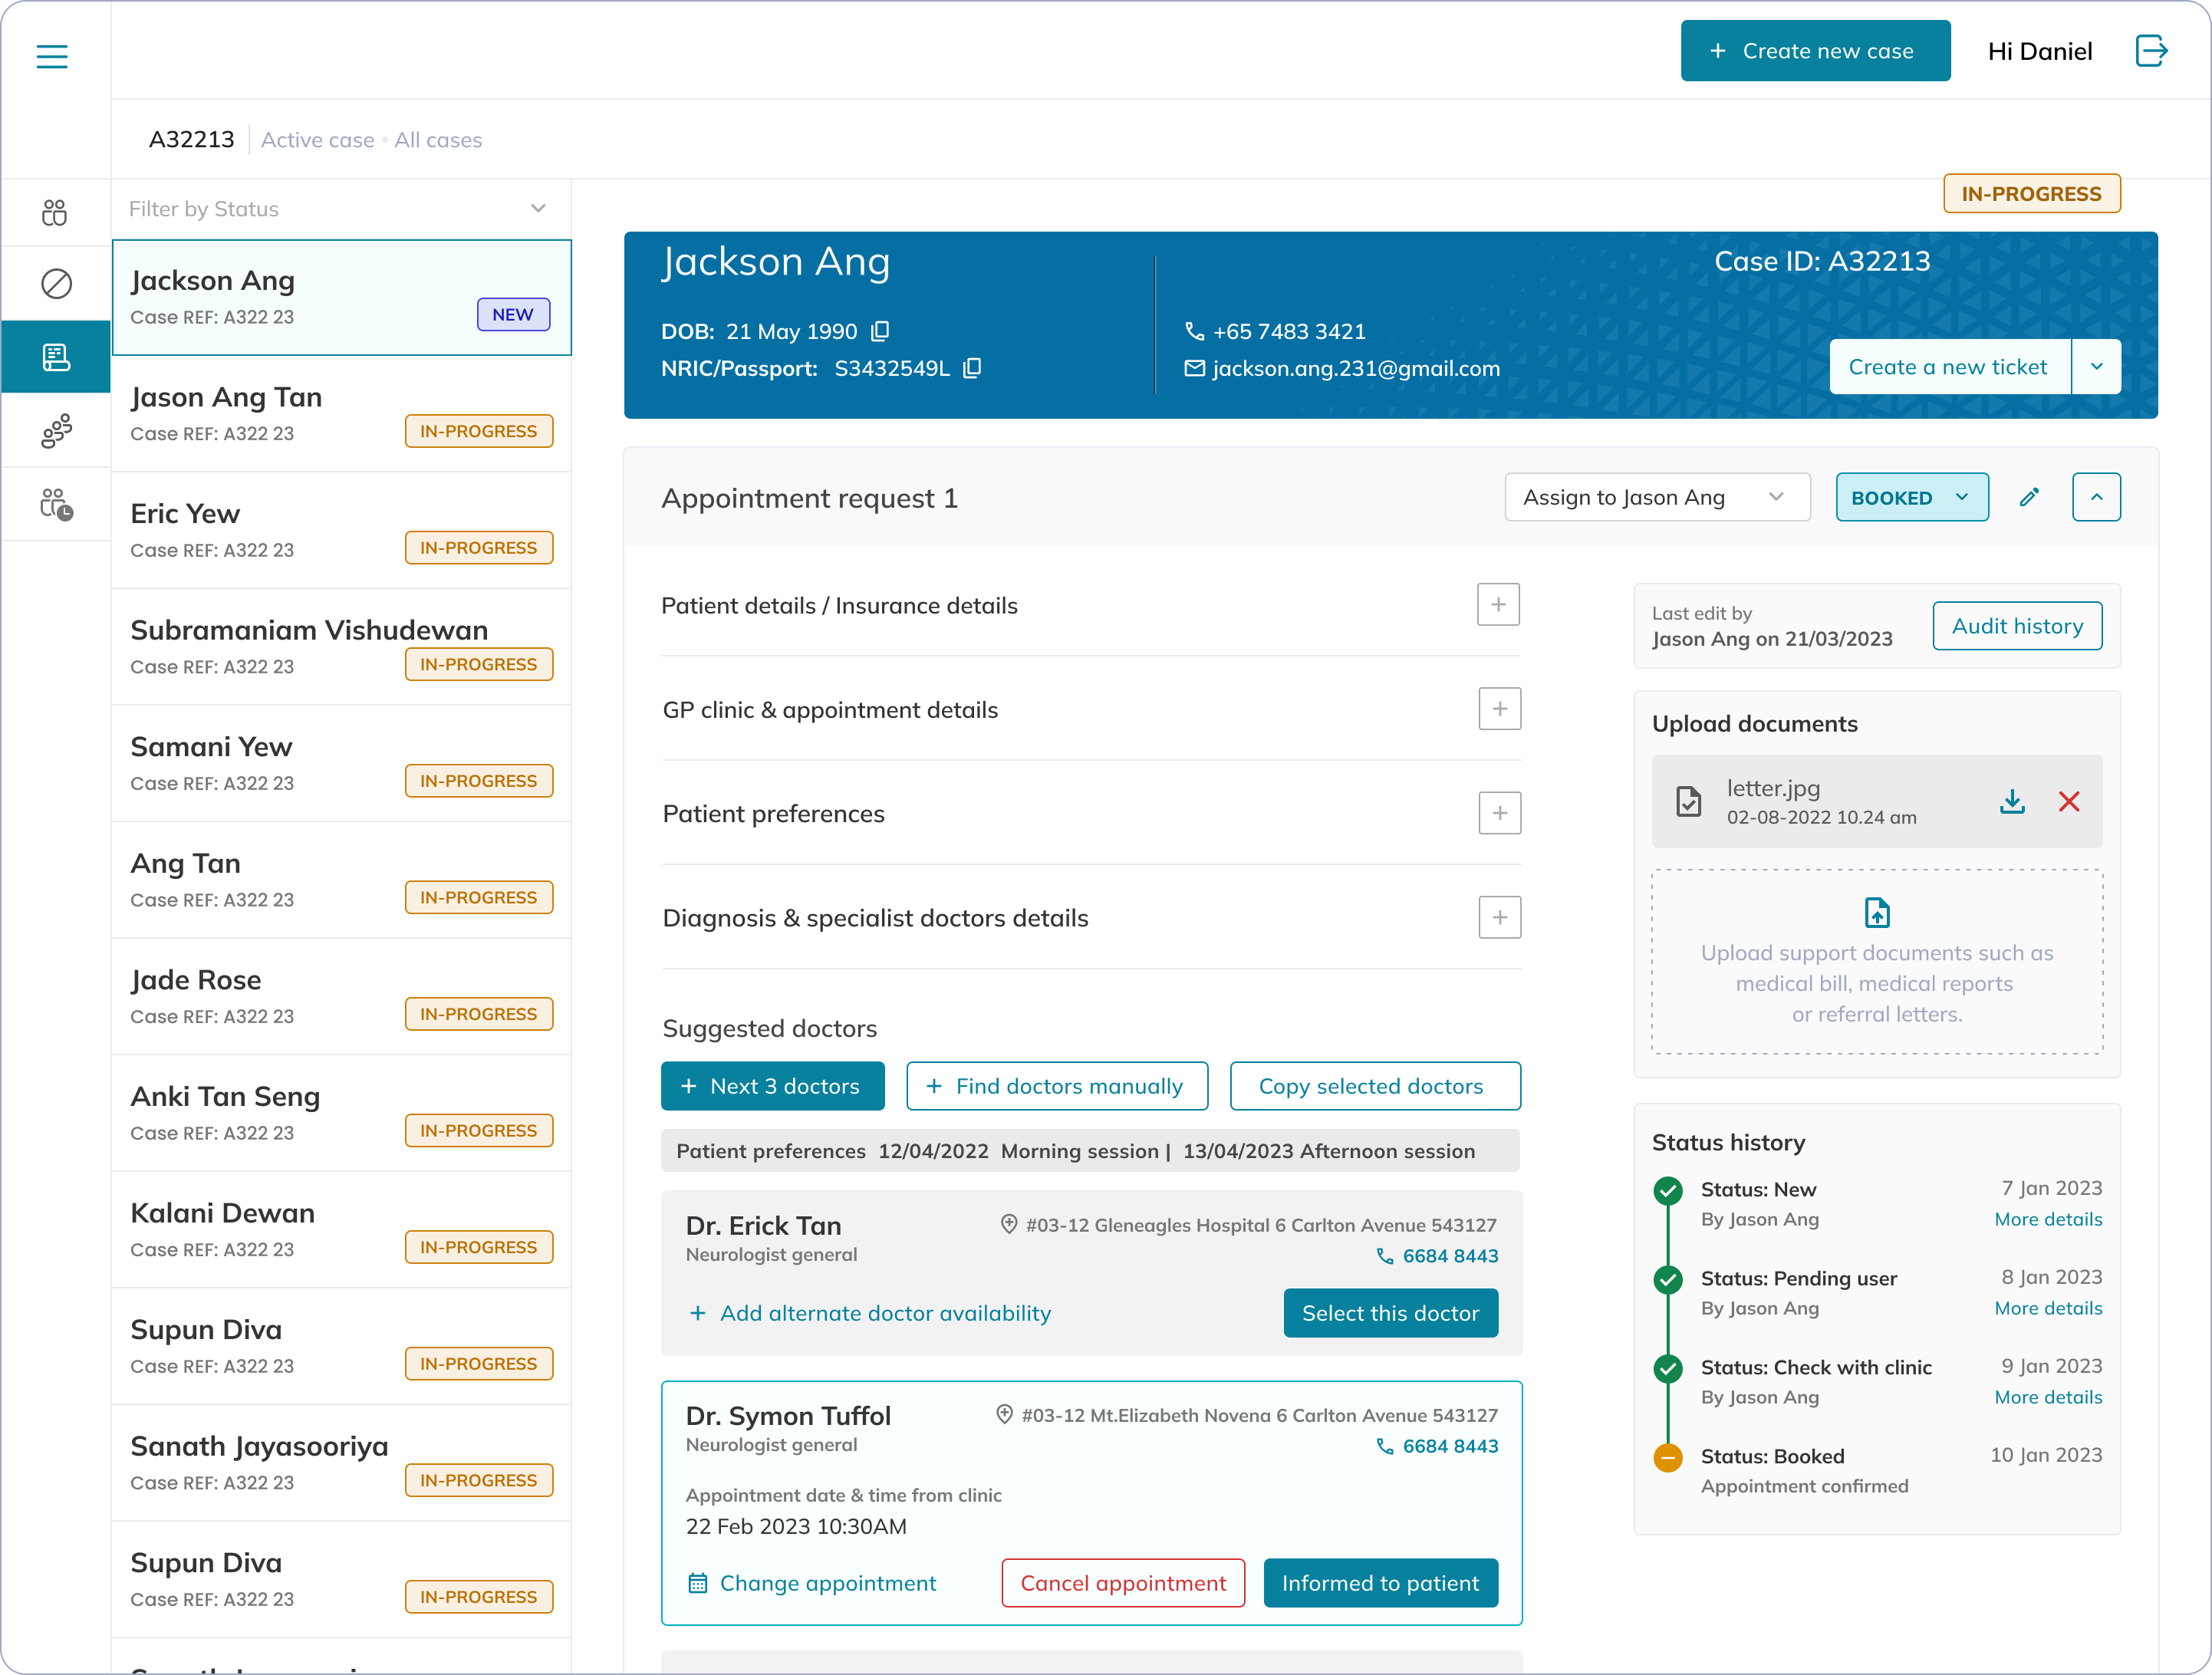Viewport: 2212px width, 1675px height.
Task: Expand Patient details / Insurance details section
Action: click(x=1498, y=605)
